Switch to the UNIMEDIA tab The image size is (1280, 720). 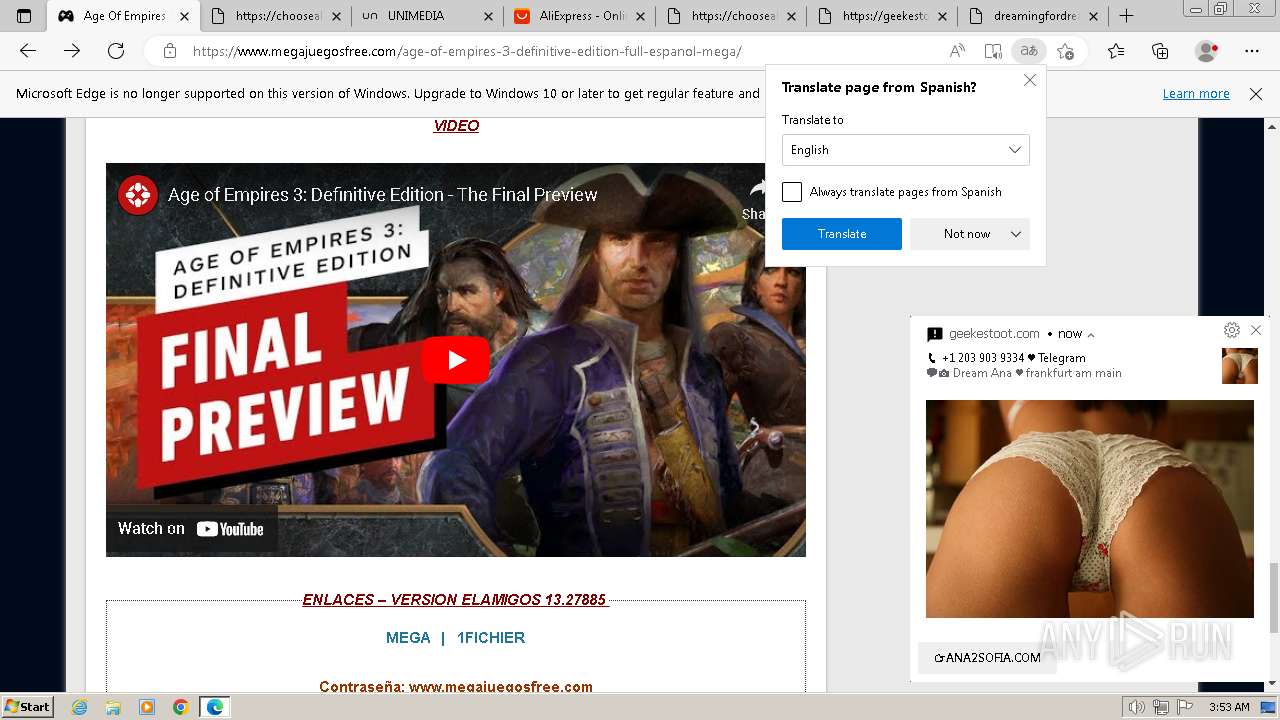(x=428, y=16)
